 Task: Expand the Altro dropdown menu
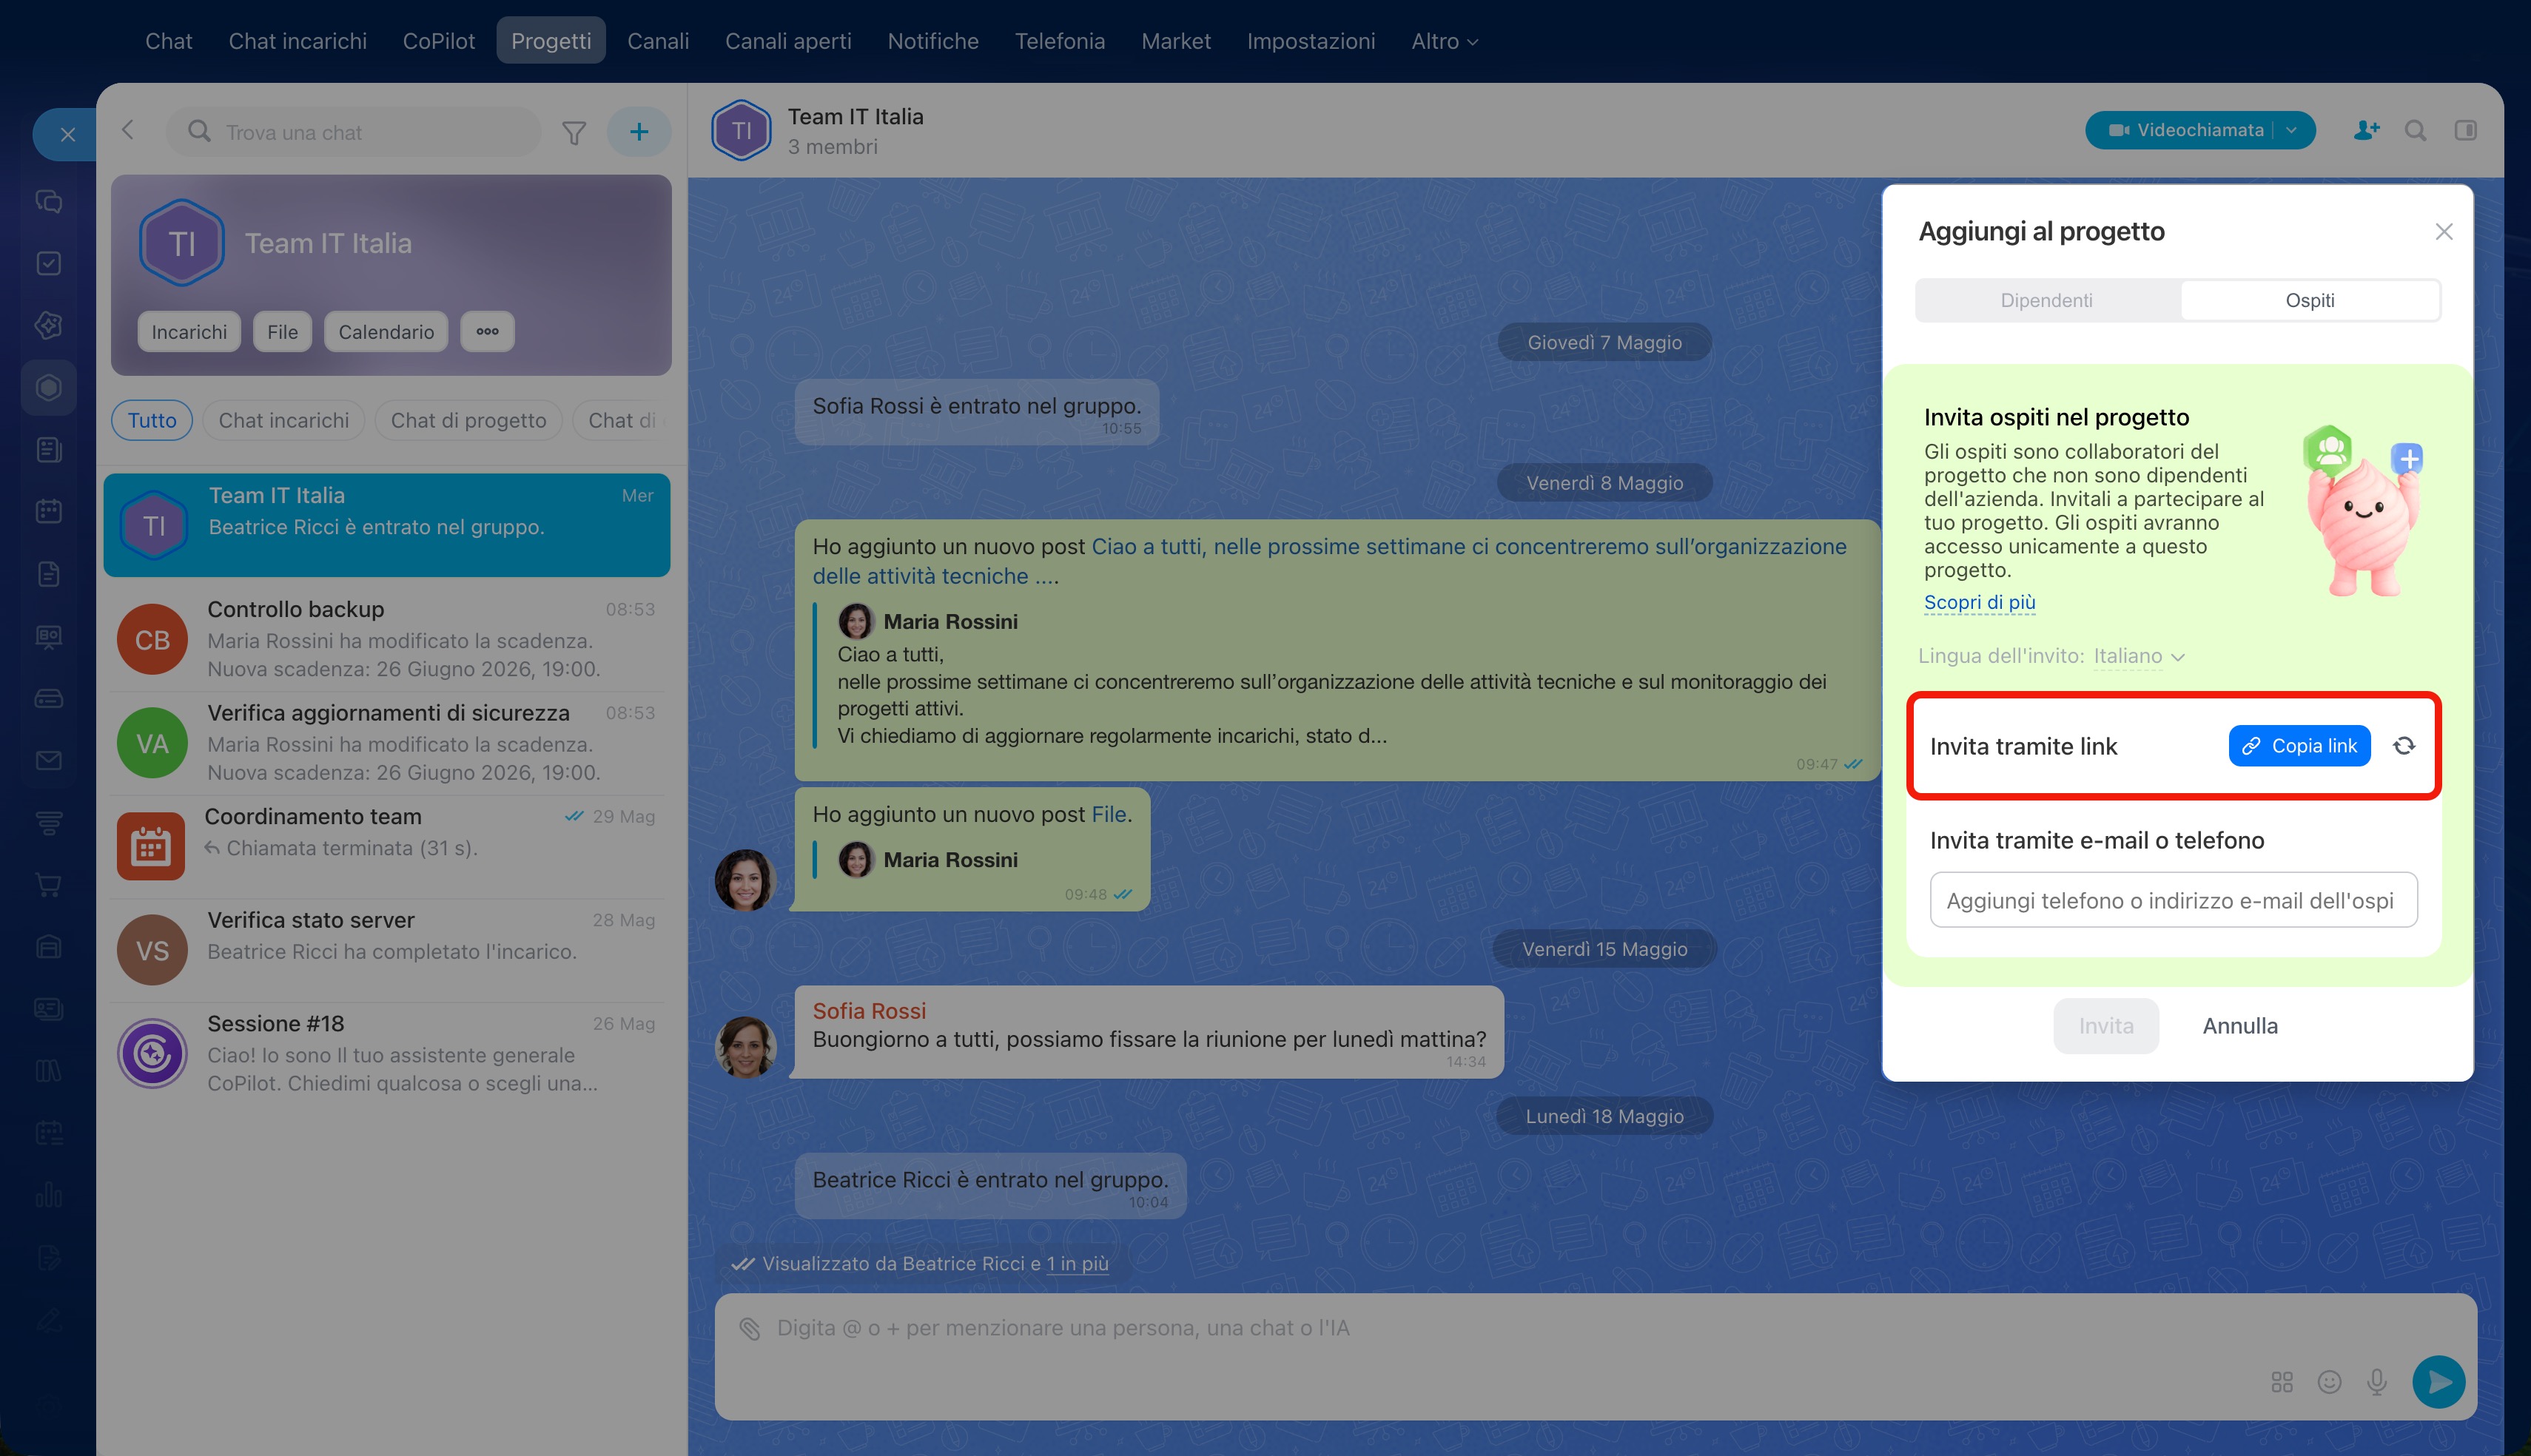click(x=1444, y=41)
